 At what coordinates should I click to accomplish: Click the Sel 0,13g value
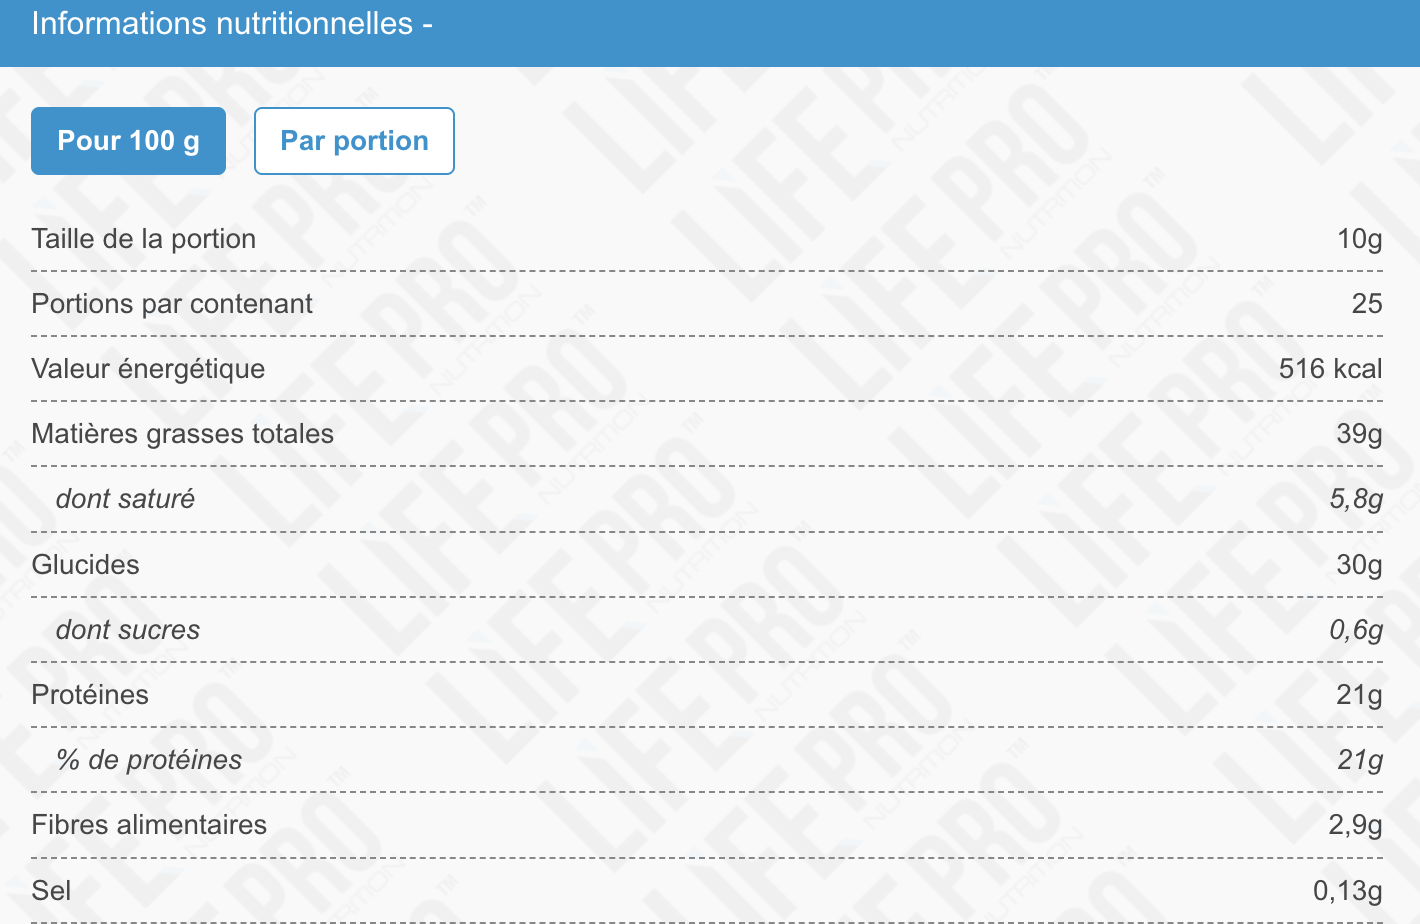(x=1348, y=890)
